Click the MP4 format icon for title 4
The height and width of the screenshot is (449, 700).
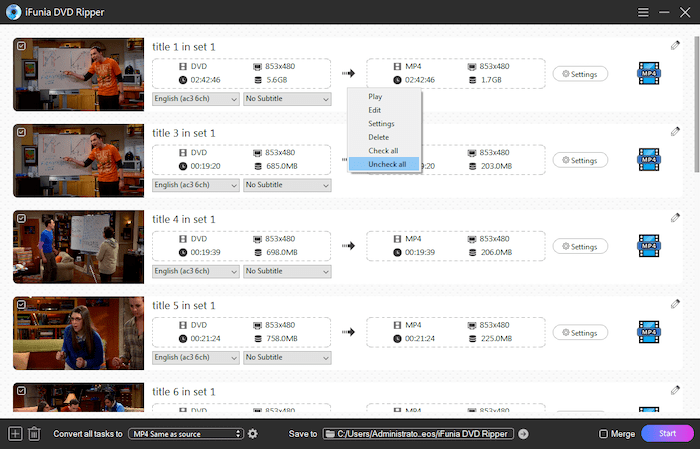pos(649,246)
